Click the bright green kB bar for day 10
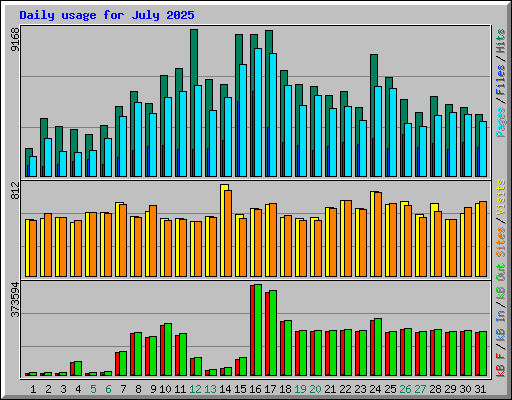Viewport: 512px width, 400px height. [x=168, y=349]
